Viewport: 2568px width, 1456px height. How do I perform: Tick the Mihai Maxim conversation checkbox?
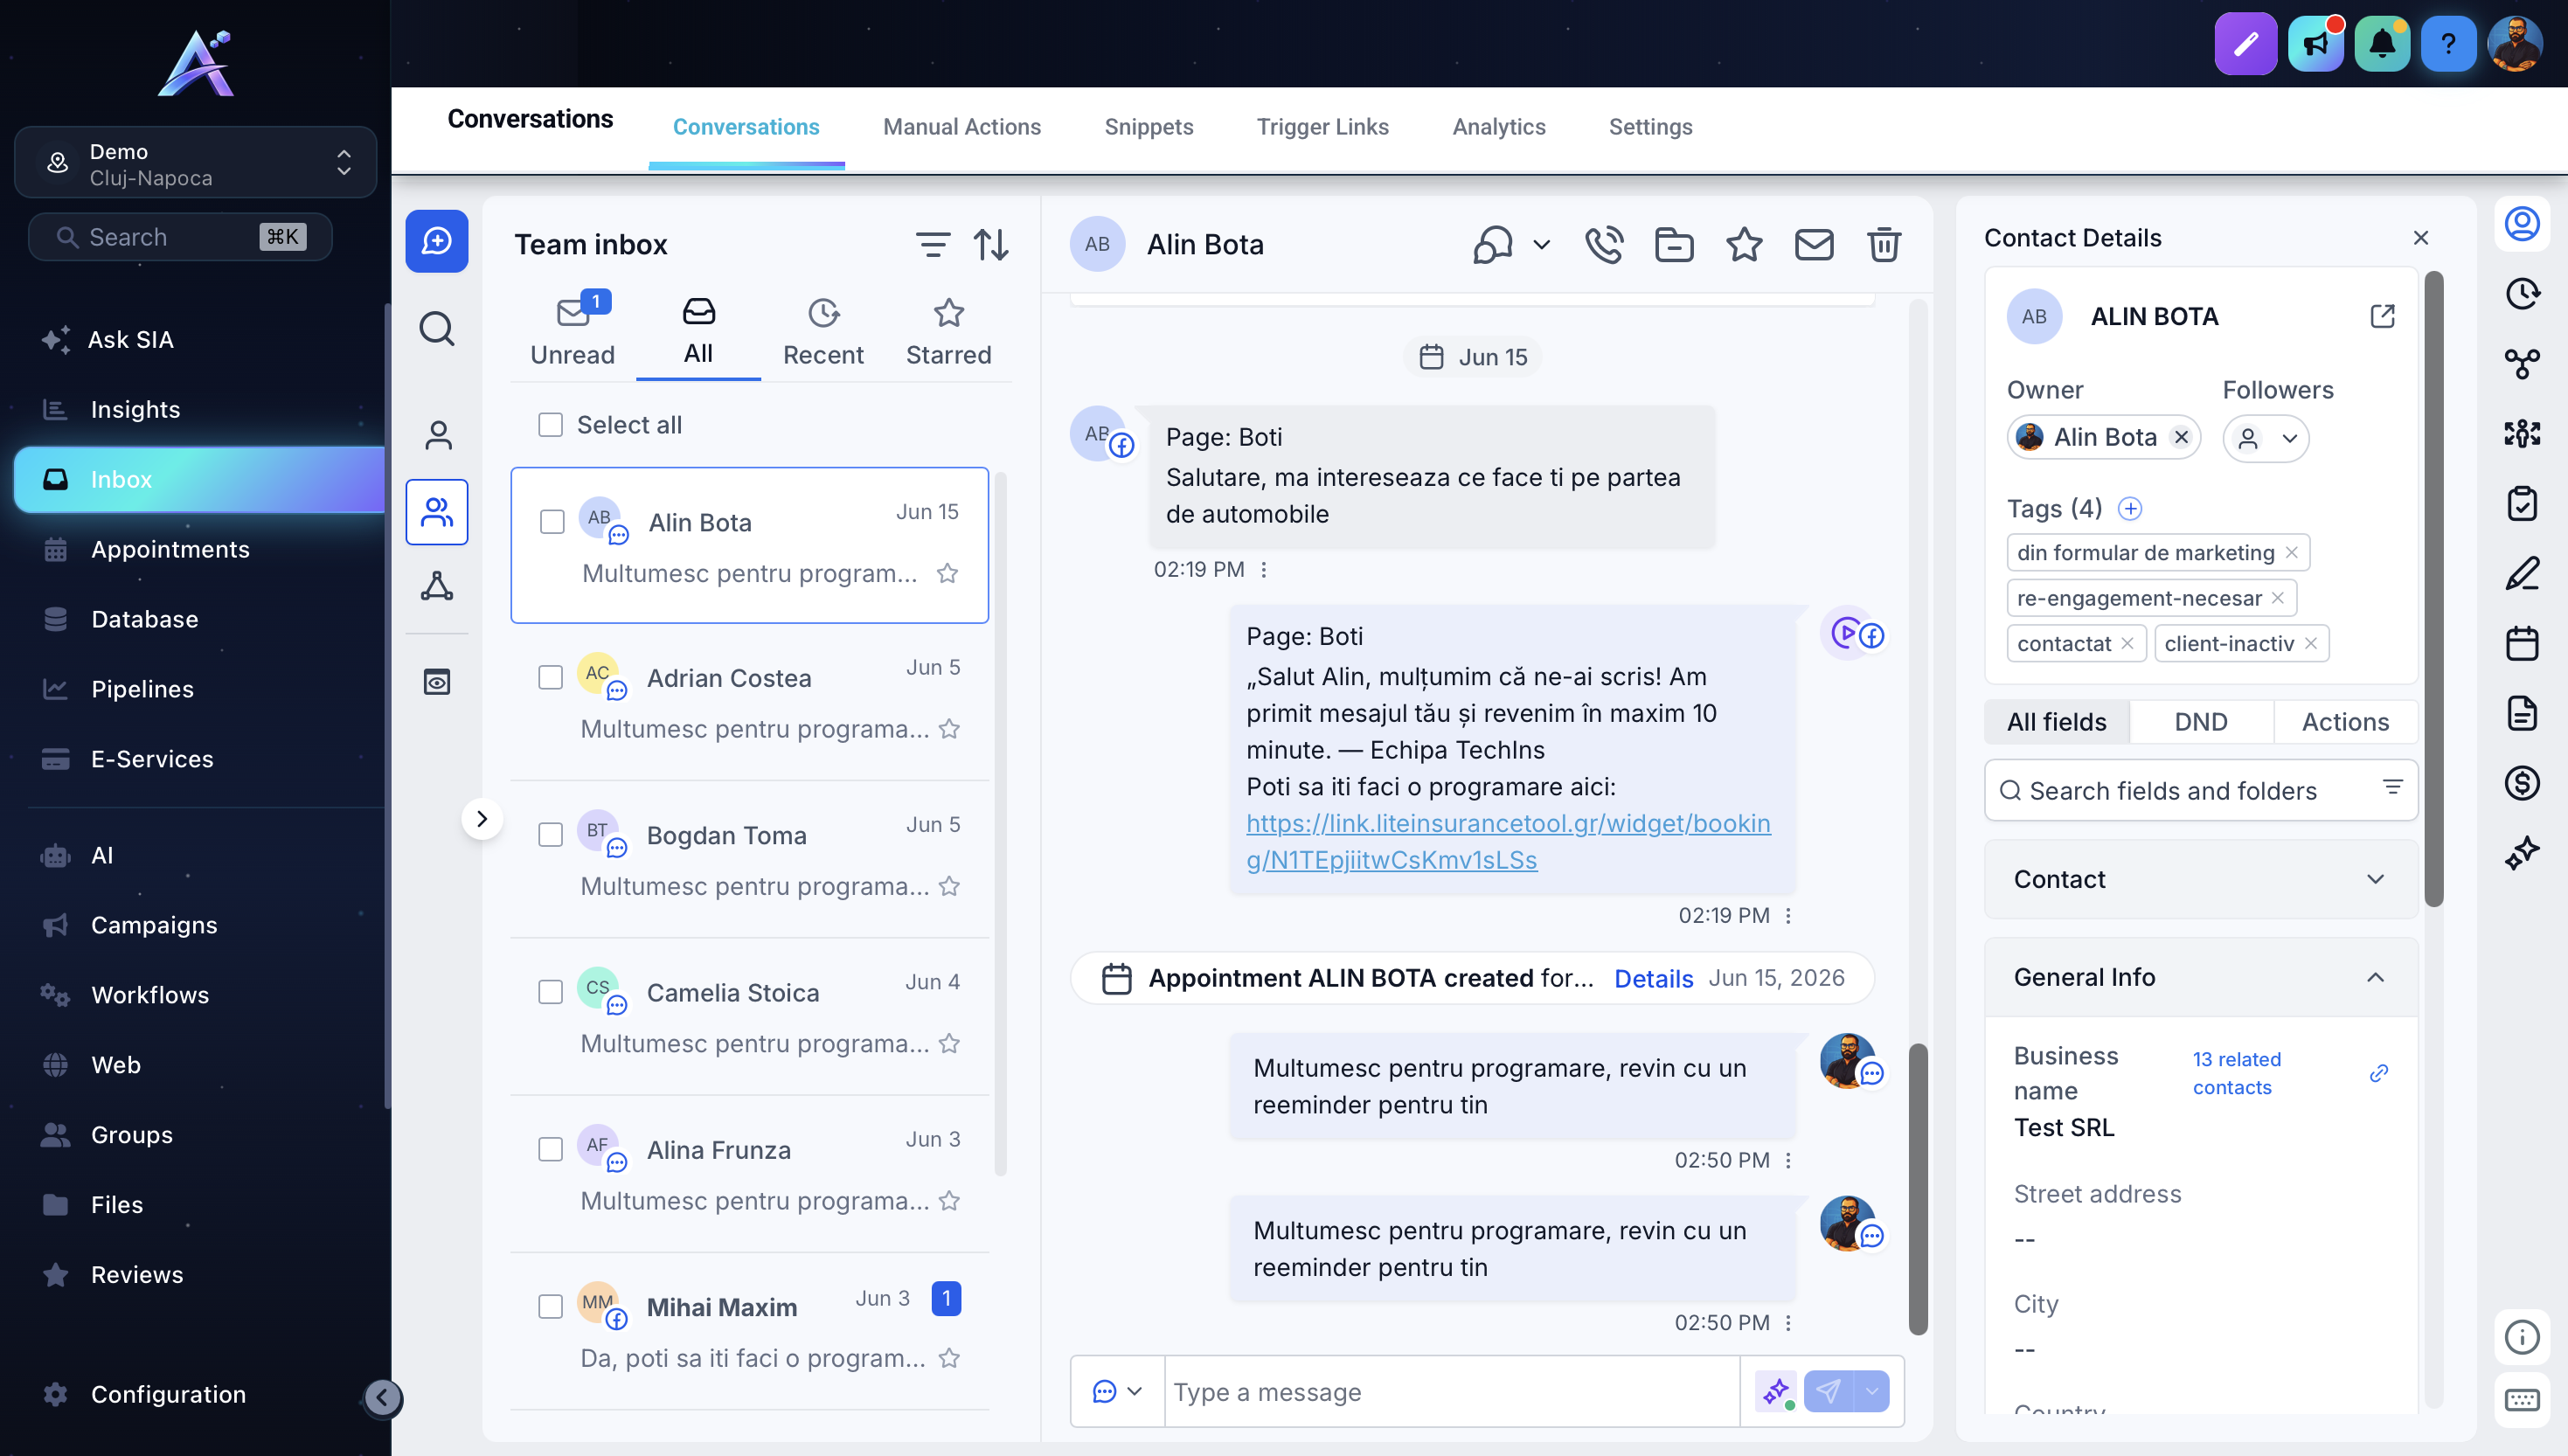click(x=550, y=1306)
